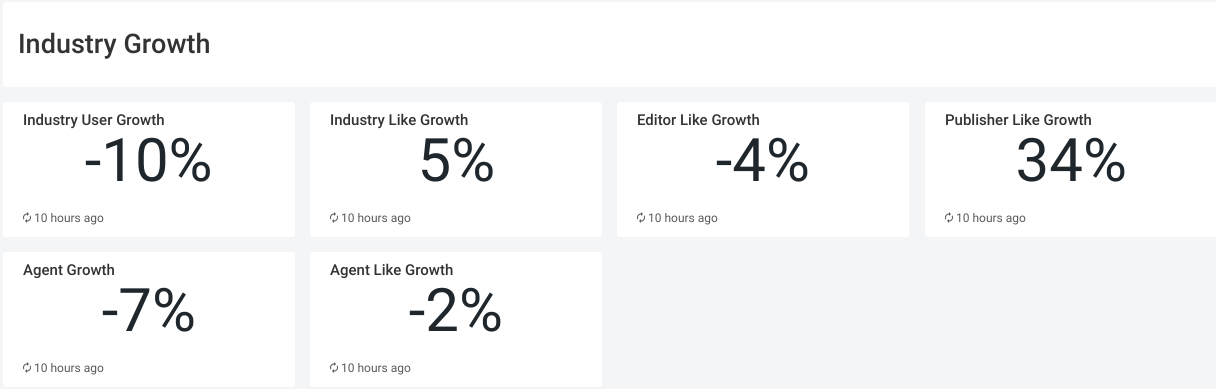The width and height of the screenshot is (1216, 389).
Task: Click refresh icon in Industry User Growth card
Action: point(27,218)
